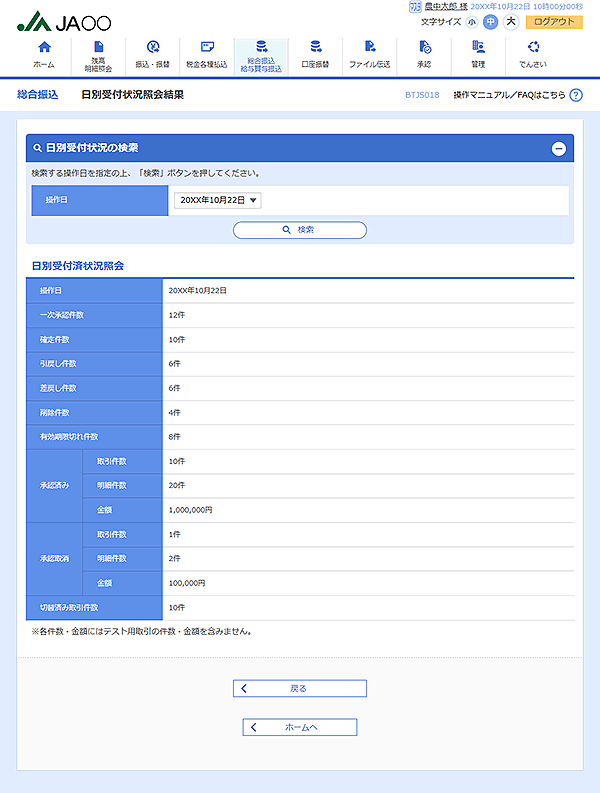Click the 総合振込 breadcrumb heading
Image resolution: width=600 pixels, height=793 pixels.
tap(37, 95)
